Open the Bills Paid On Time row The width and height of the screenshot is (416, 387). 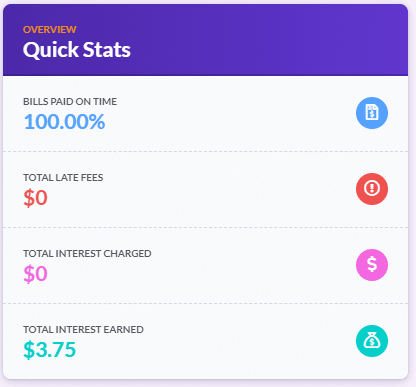(205, 114)
